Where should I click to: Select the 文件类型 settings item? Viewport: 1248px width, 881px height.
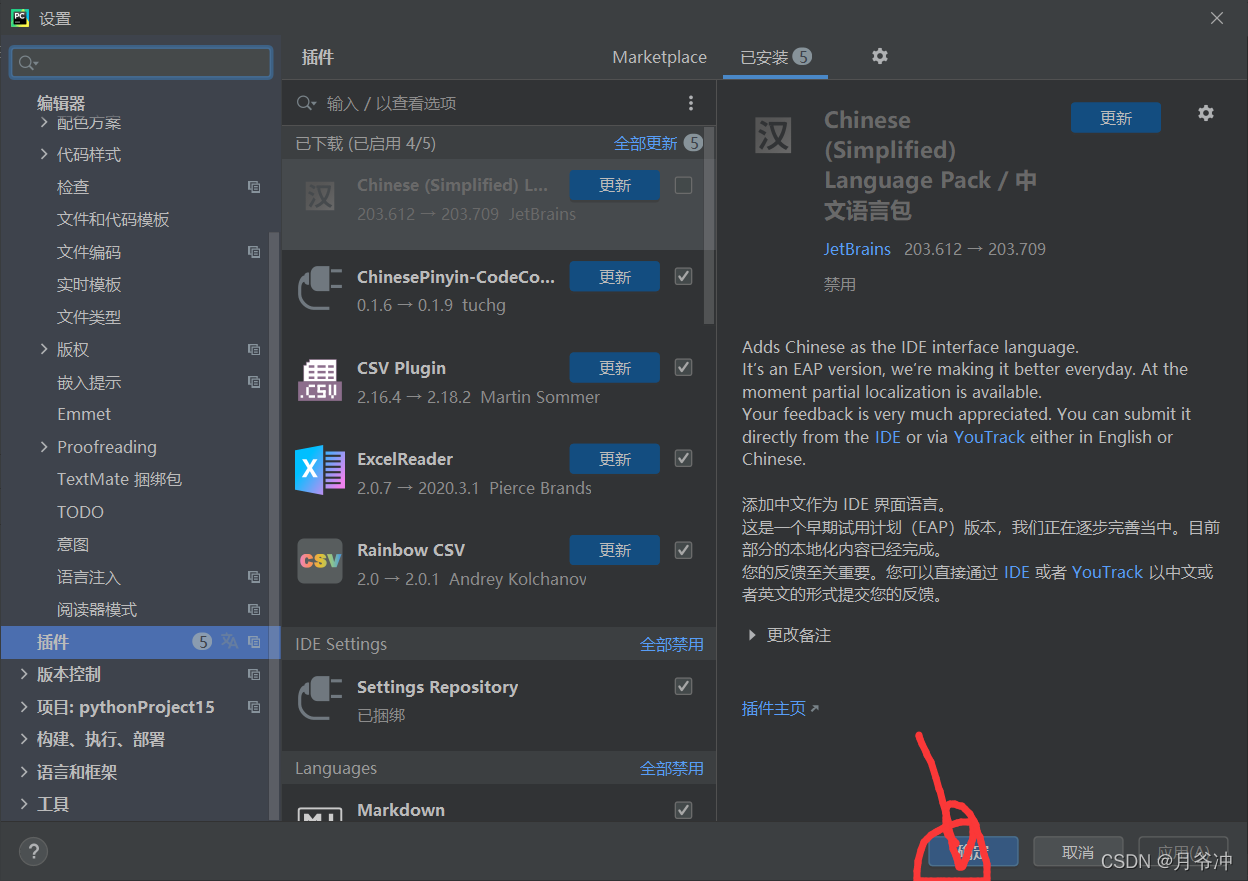(89, 317)
